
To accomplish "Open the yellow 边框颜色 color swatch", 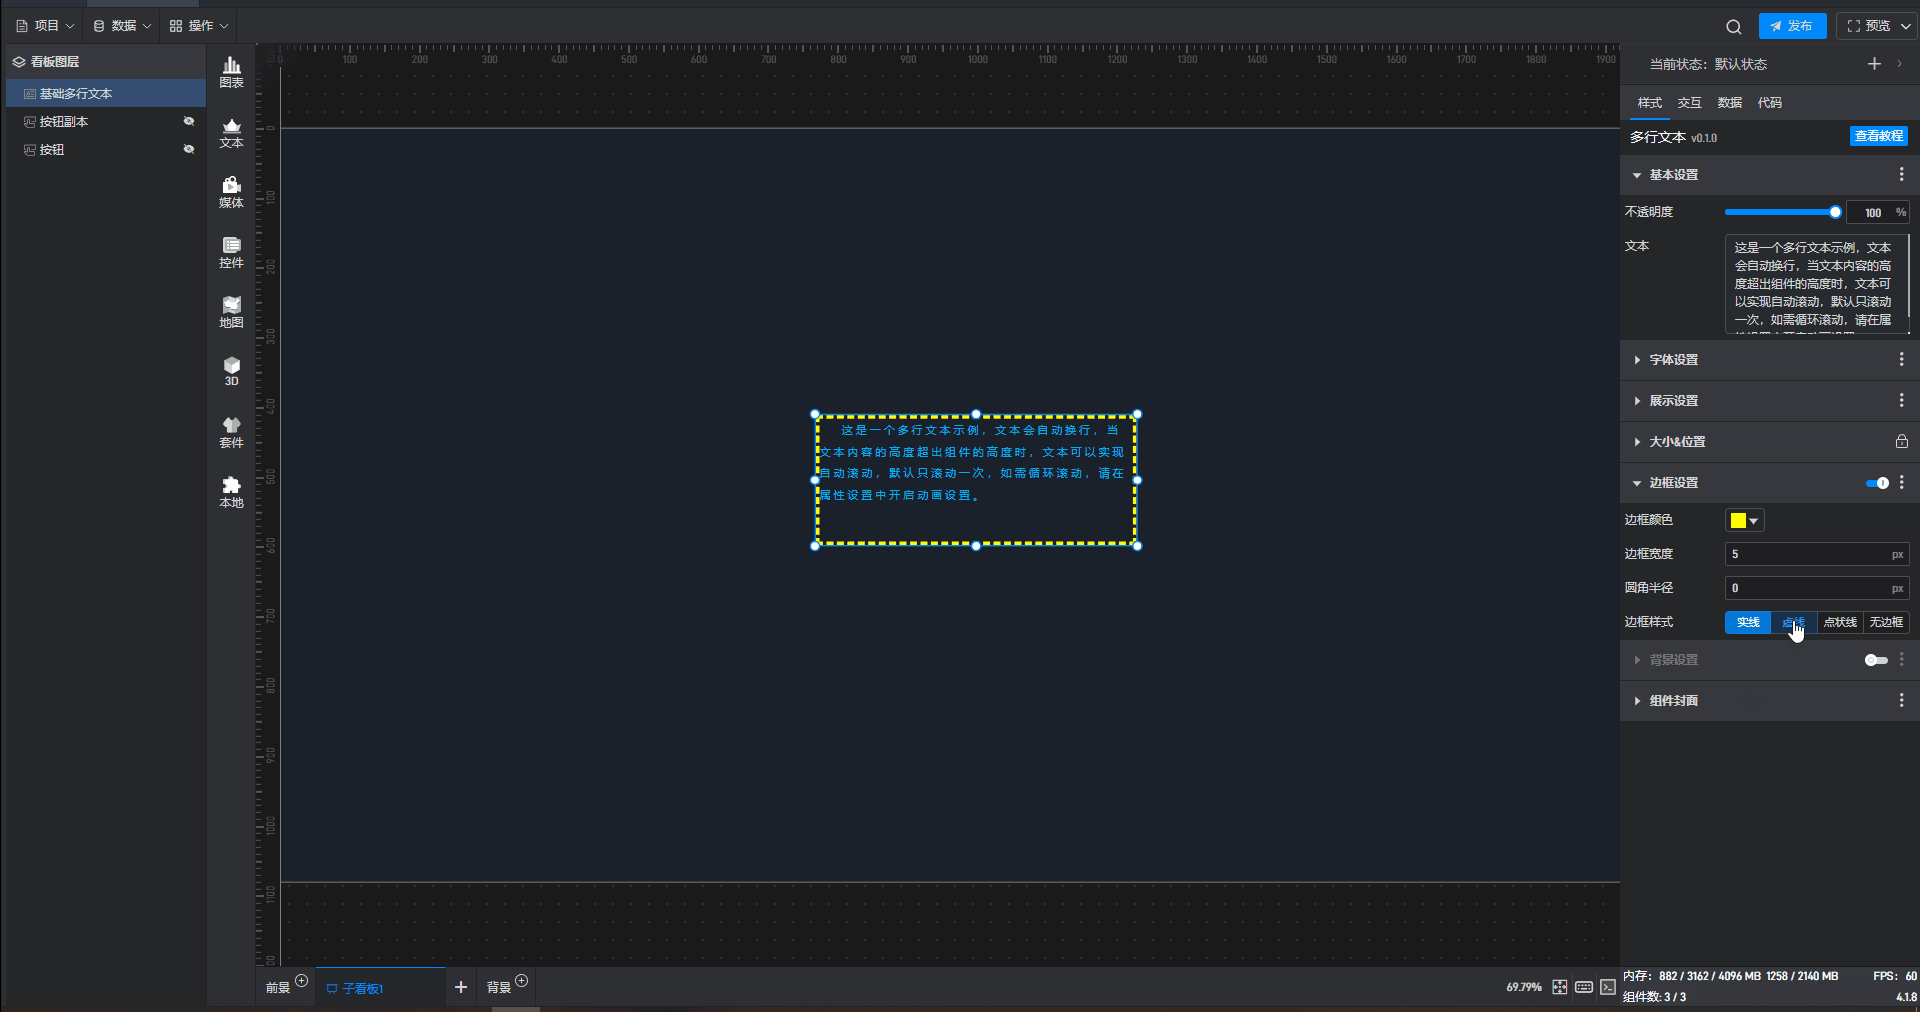I will click(x=1744, y=520).
